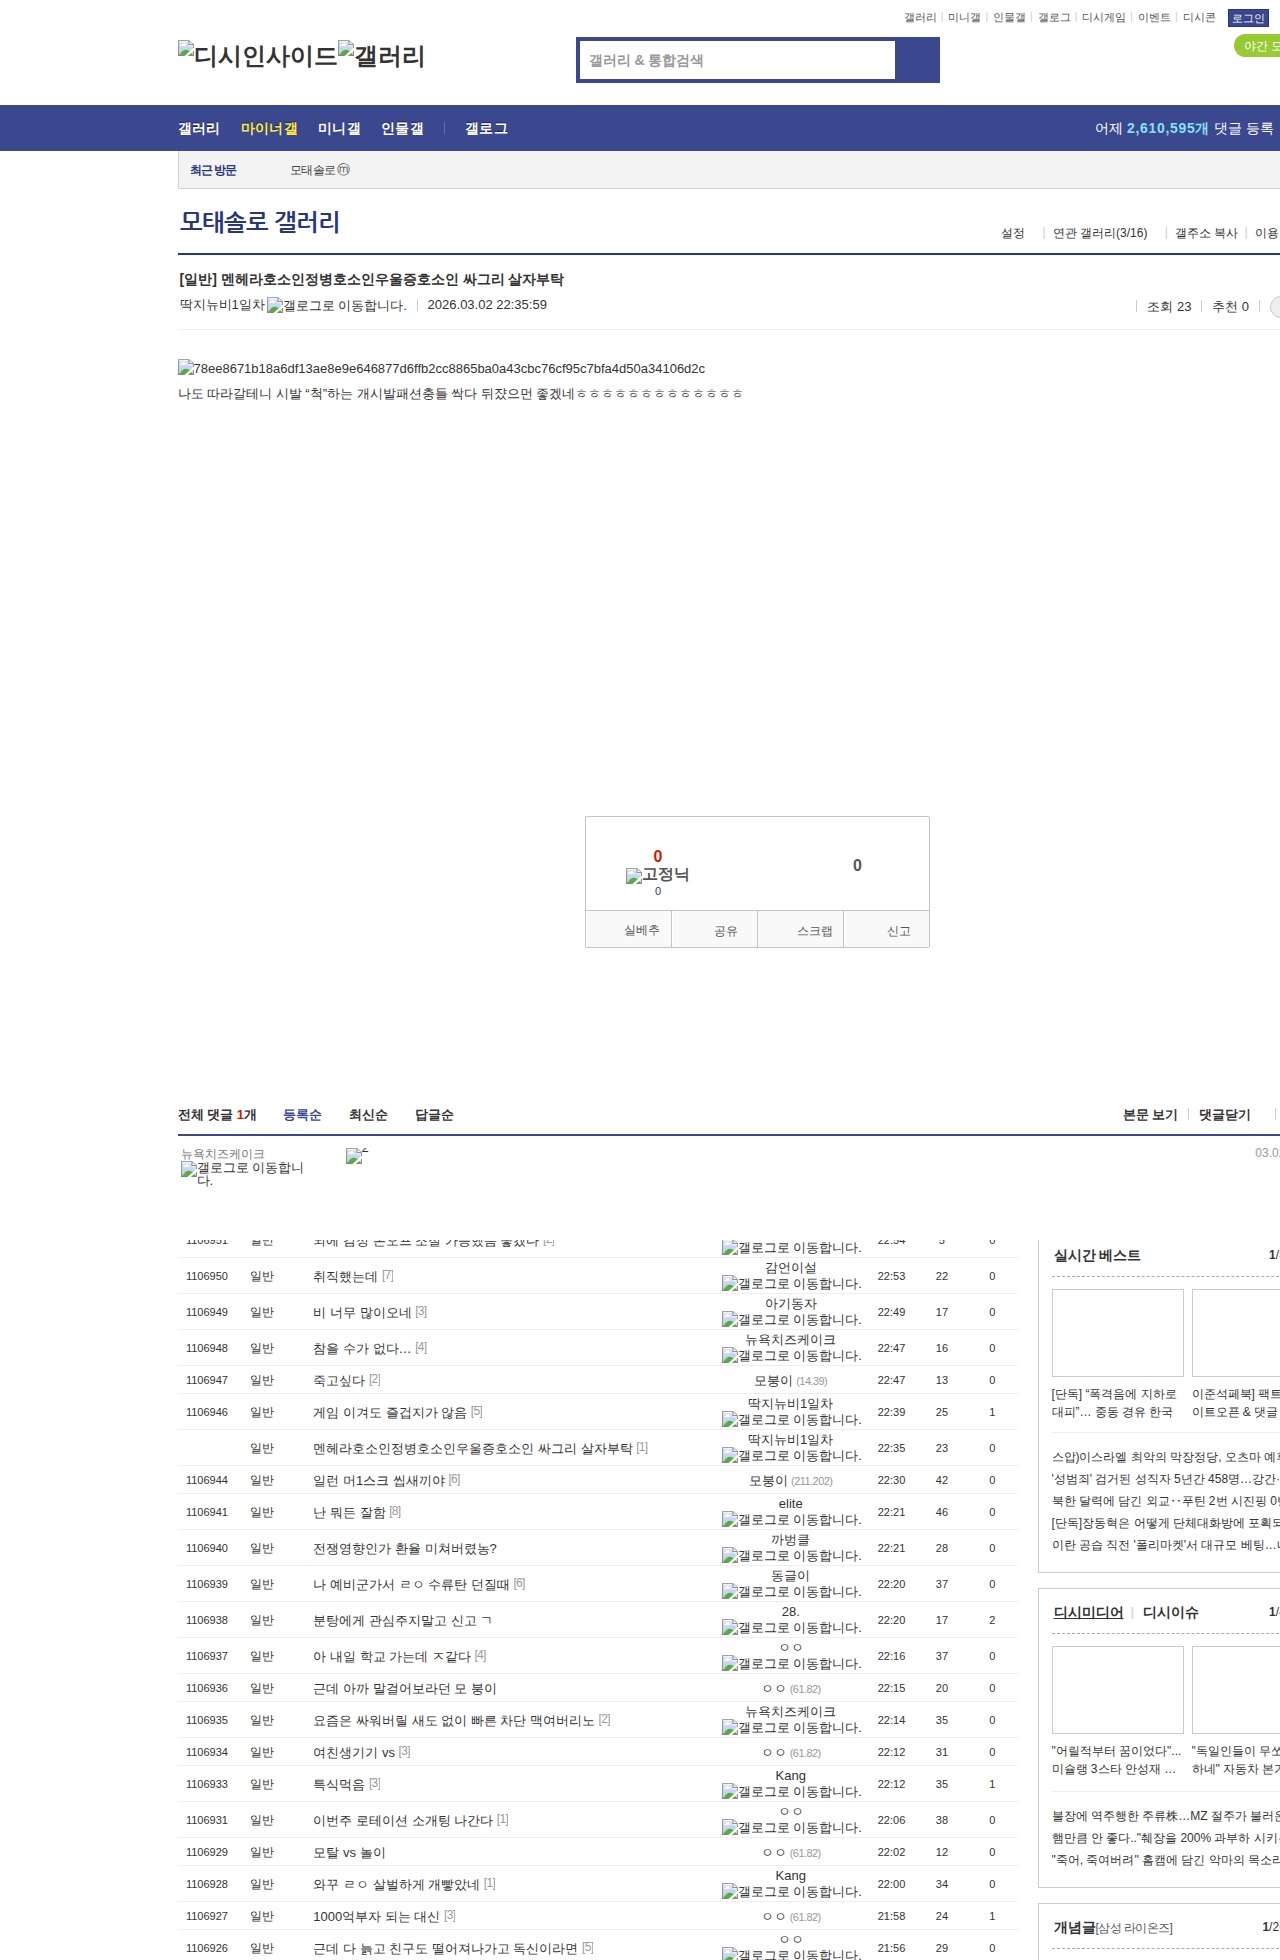Click the ⓜ 모태솔로 recent visit entry

tap(320, 170)
